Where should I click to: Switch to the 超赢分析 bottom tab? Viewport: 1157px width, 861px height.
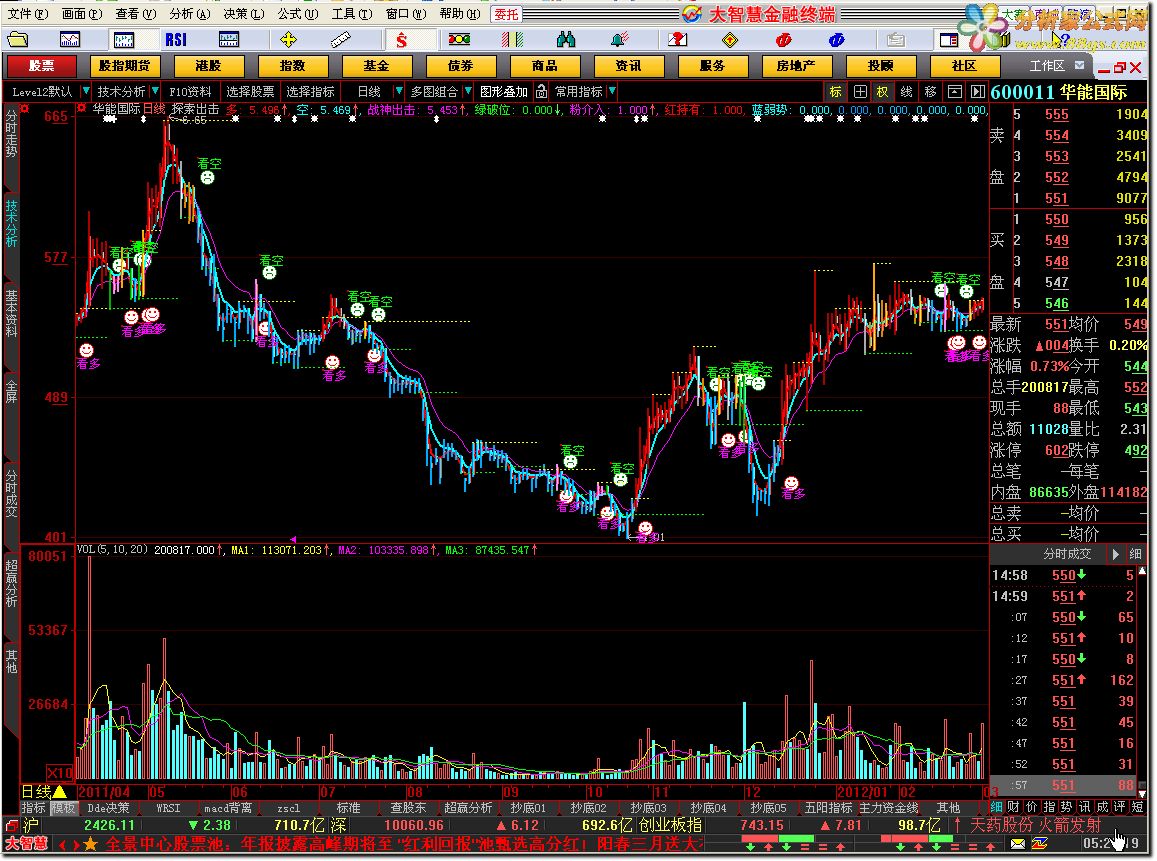pos(468,808)
